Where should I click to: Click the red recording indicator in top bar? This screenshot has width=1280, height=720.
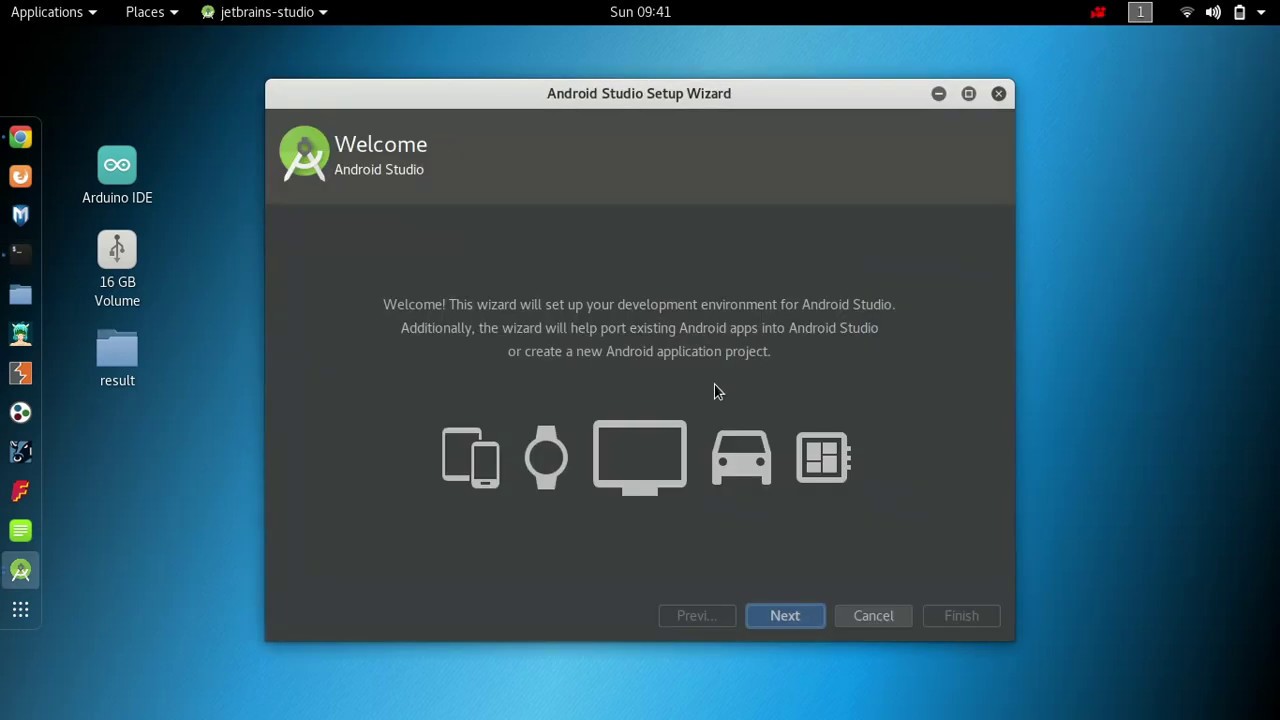[x=1098, y=12]
